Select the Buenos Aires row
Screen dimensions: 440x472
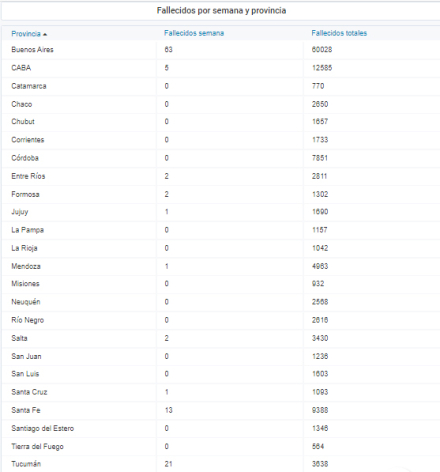(221, 50)
